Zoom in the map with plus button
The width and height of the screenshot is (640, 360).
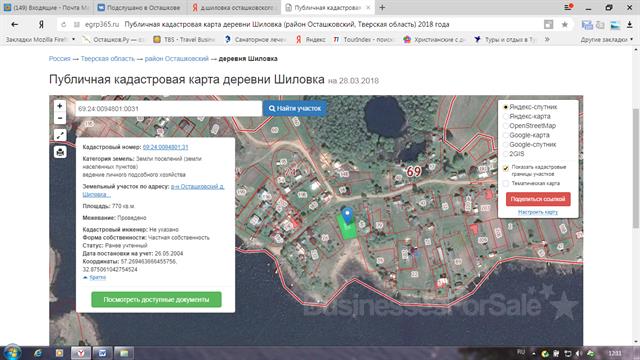tap(60, 106)
